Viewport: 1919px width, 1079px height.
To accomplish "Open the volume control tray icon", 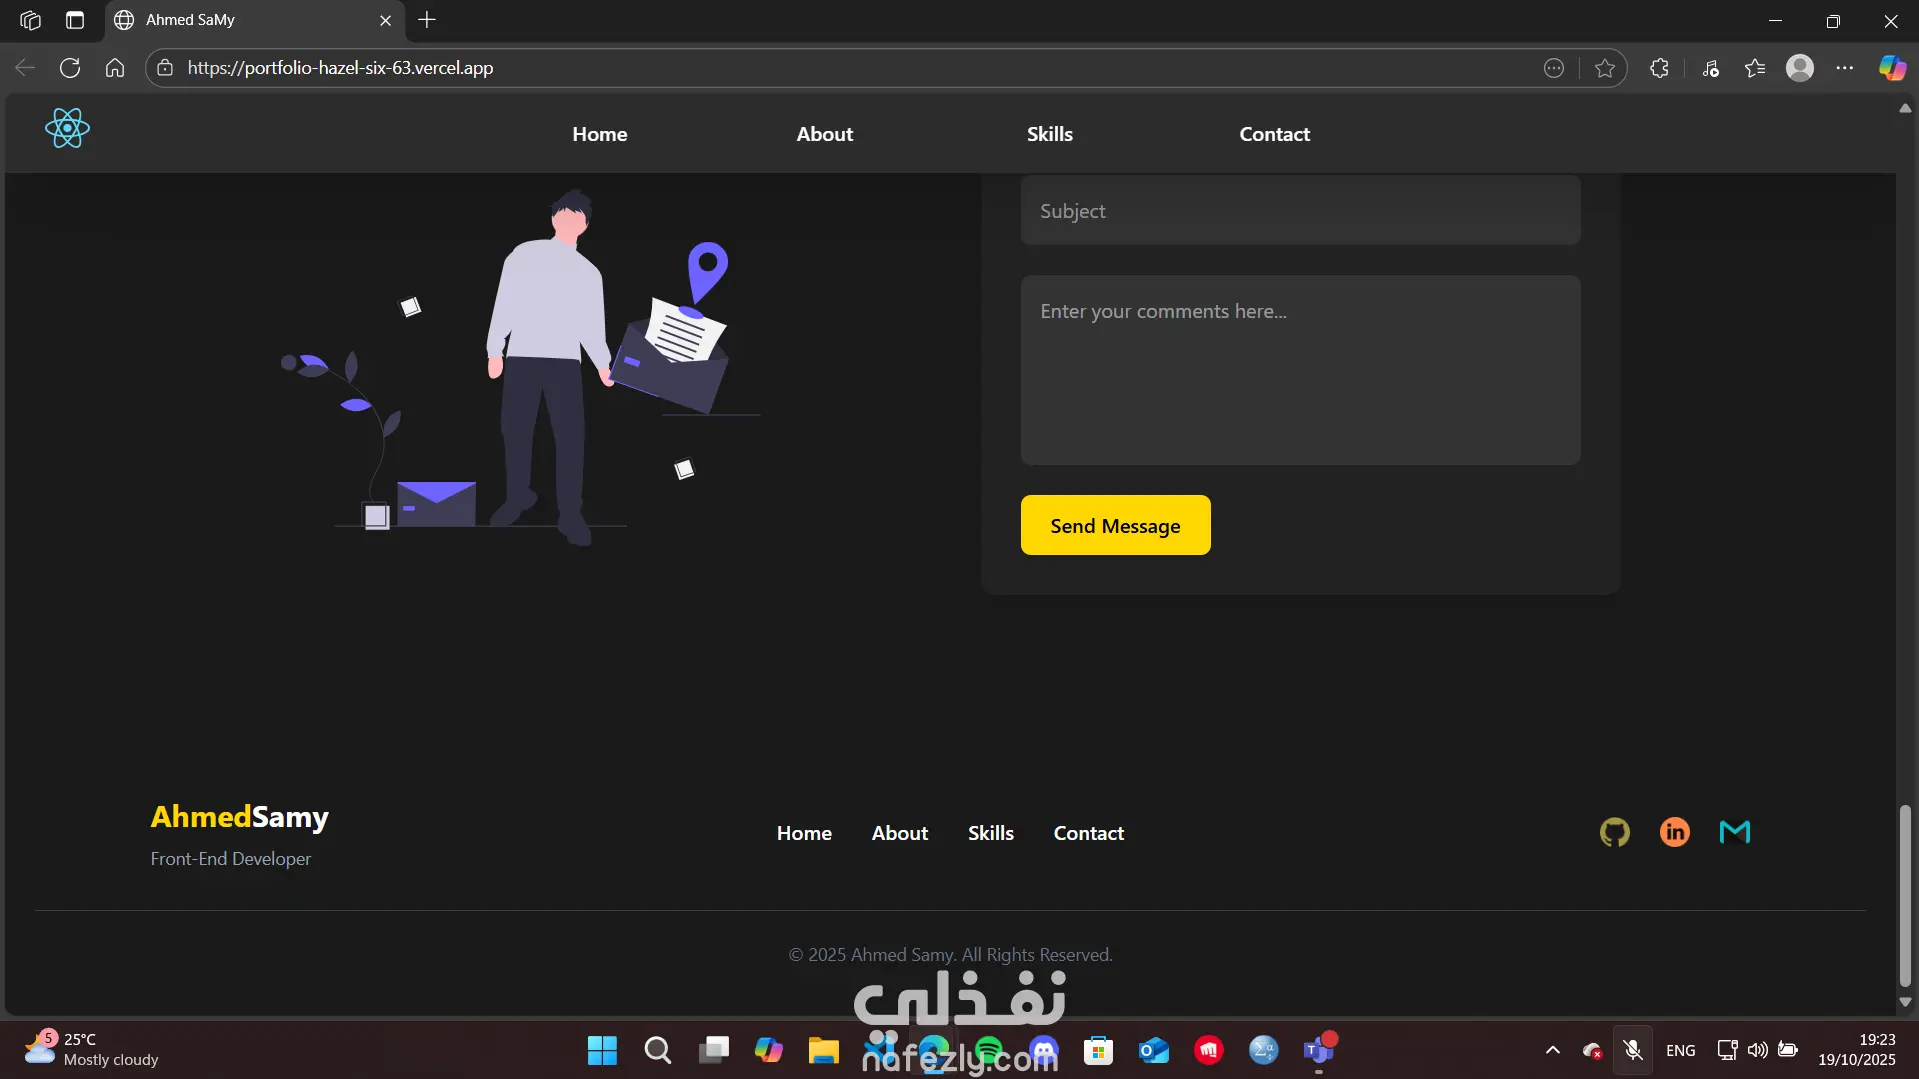I will pos(1757,1050).
